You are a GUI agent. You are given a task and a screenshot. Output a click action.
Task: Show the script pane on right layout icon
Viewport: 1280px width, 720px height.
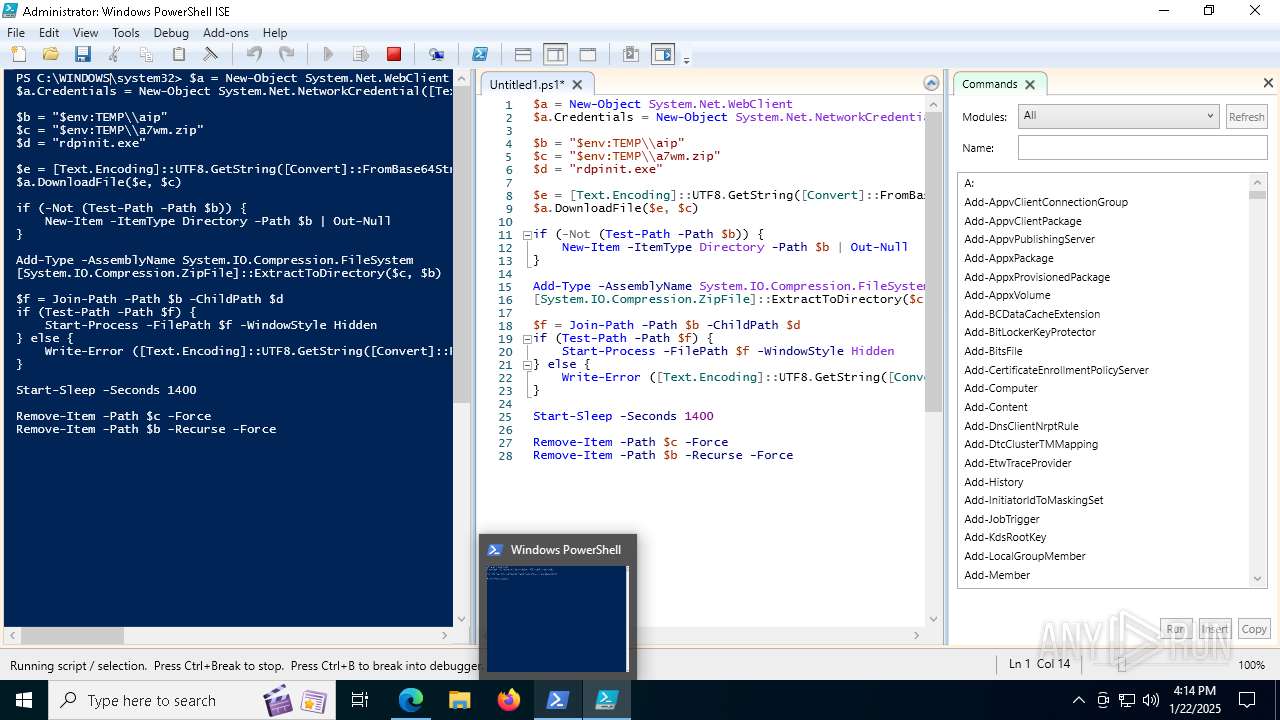tap(555, 54)
